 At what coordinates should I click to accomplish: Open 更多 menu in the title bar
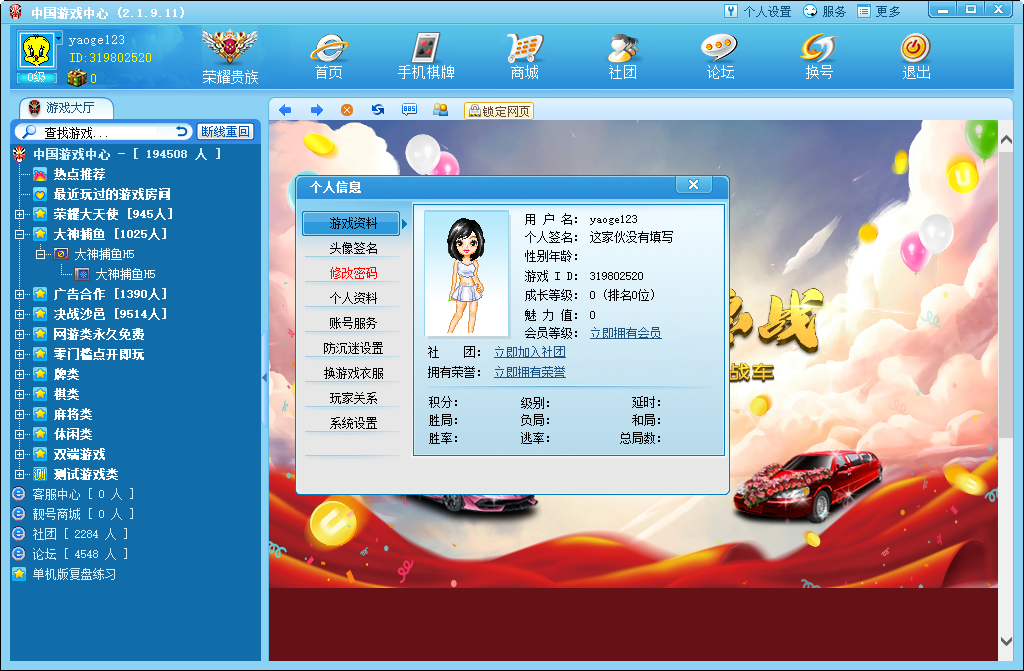[x=879, y=12]
